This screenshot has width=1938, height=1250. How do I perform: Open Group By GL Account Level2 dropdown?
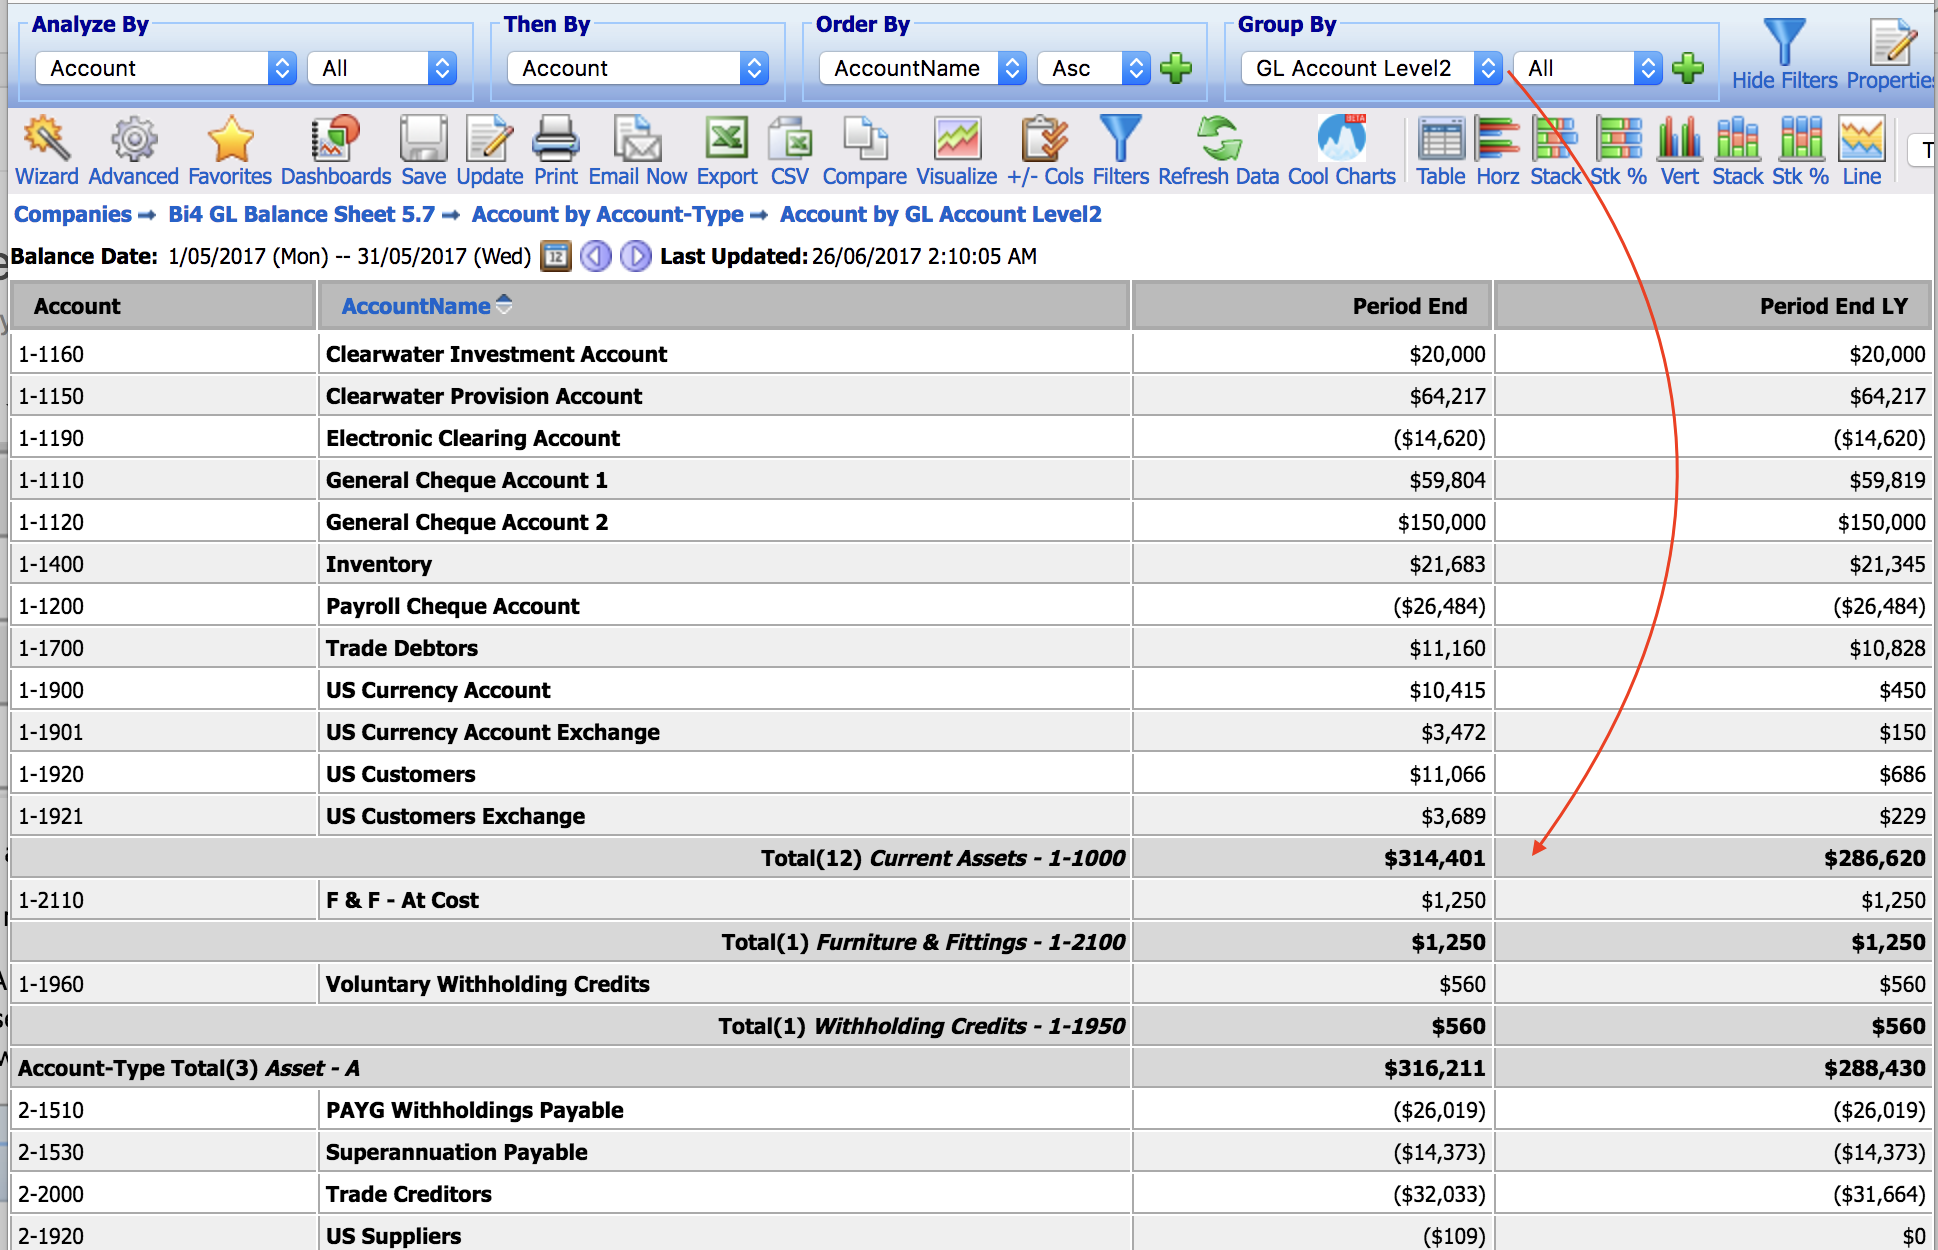point(1372,68)
